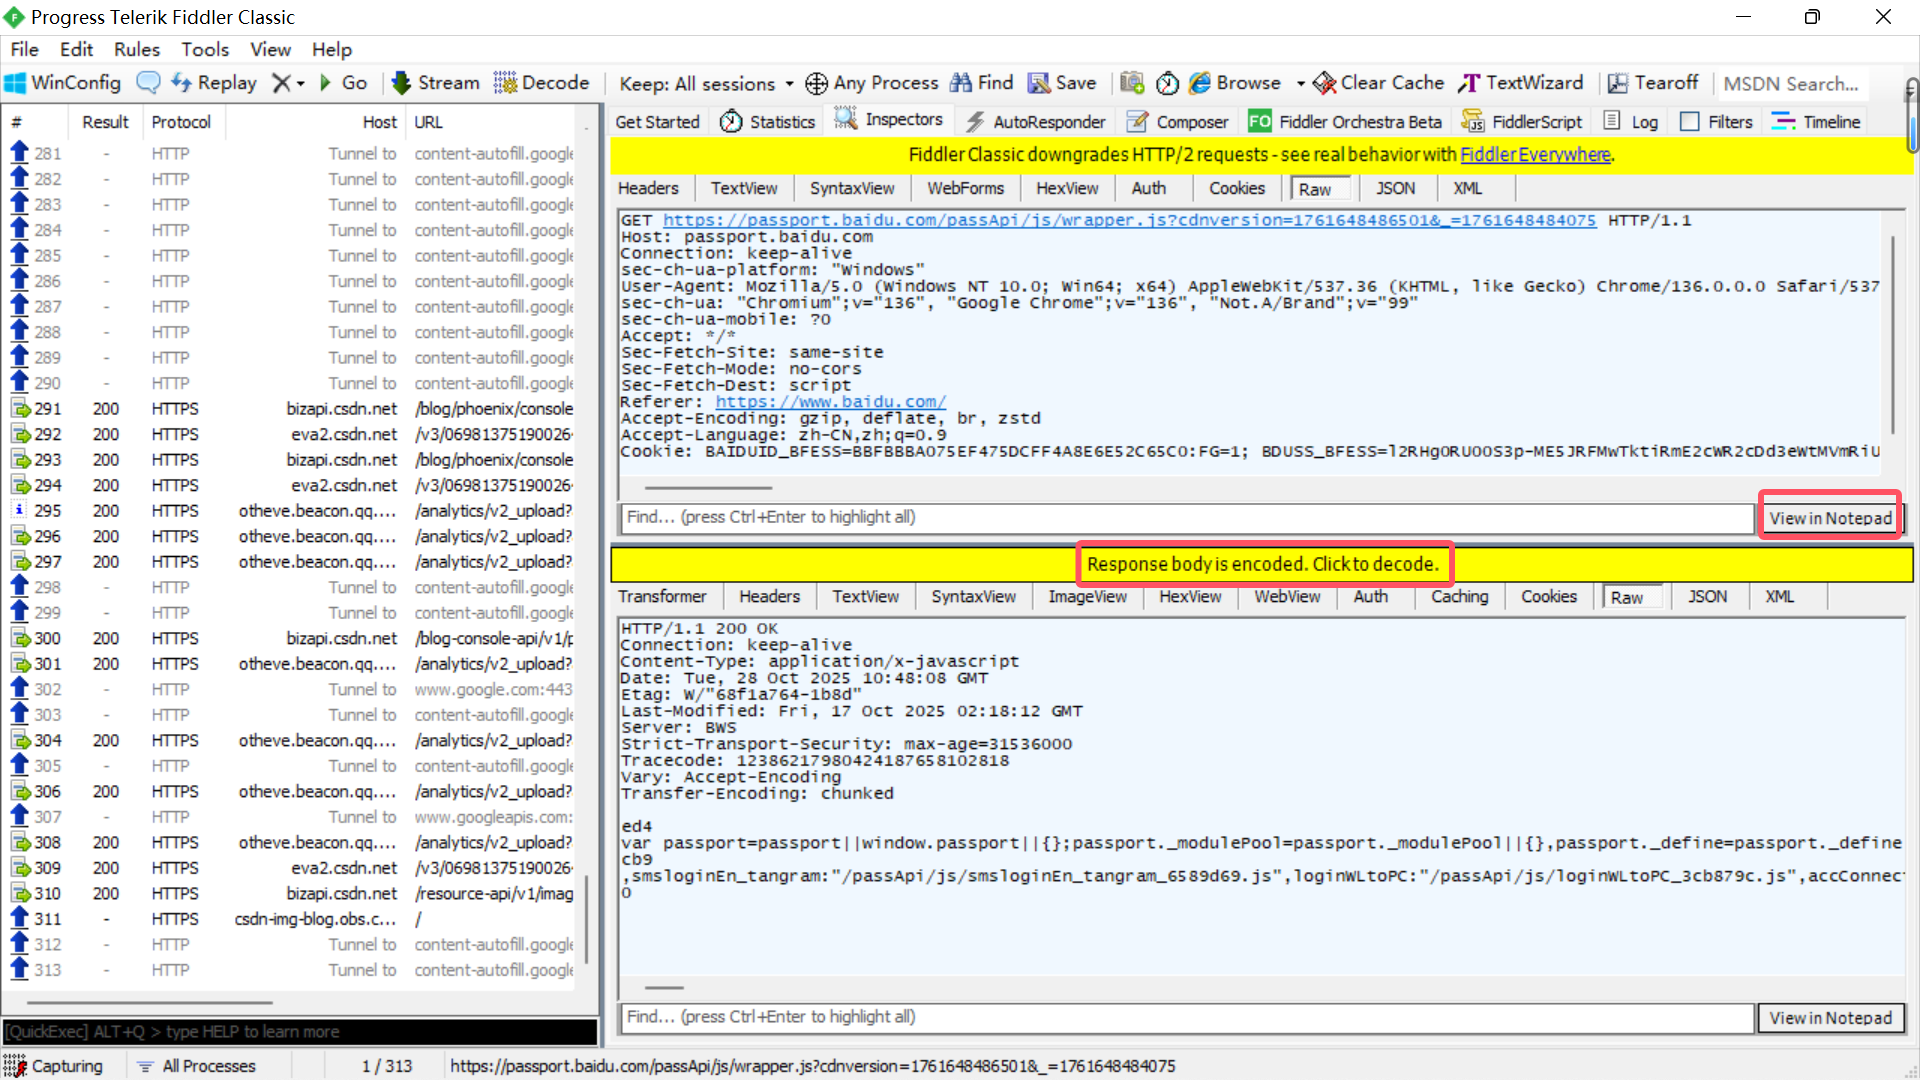Click the Clear Cache icon
The image size is (1920, 1080).
click(1325, 83)
